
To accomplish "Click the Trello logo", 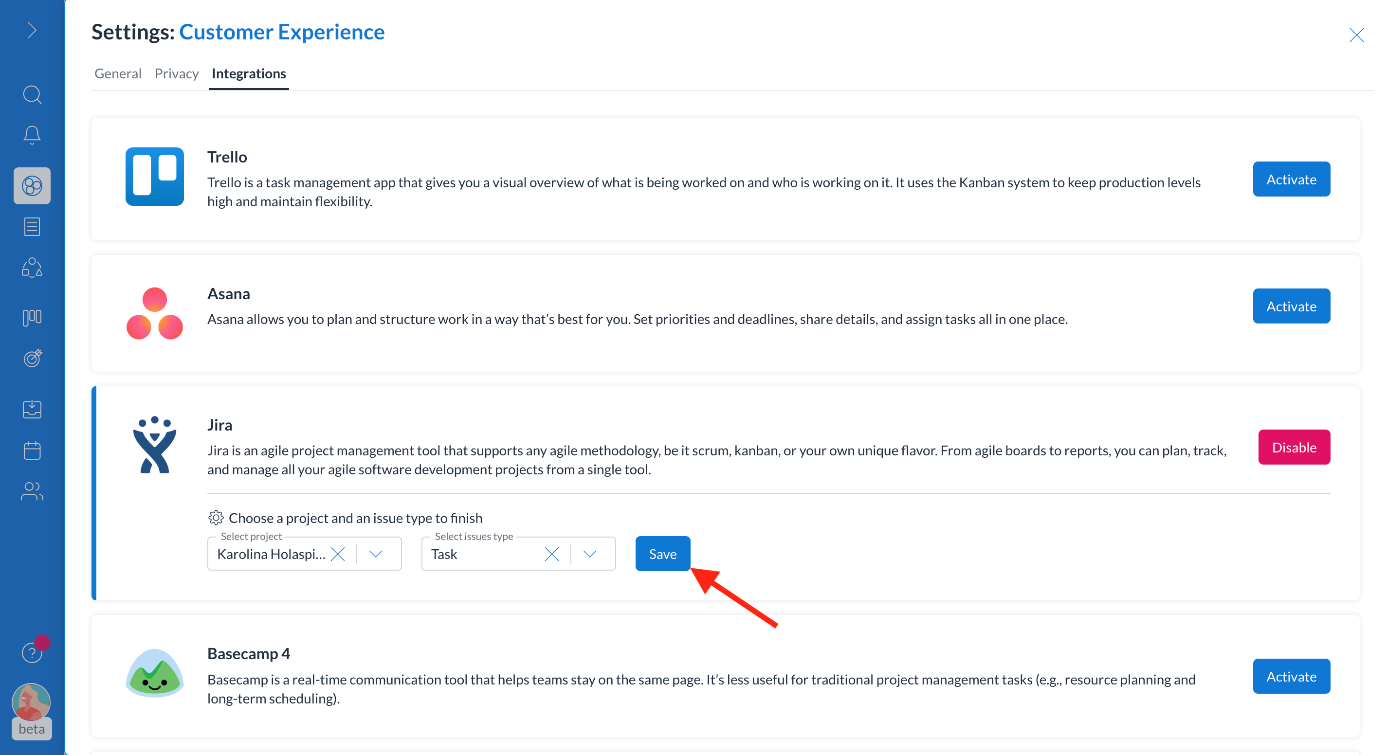I will click(x=154, y=177).
